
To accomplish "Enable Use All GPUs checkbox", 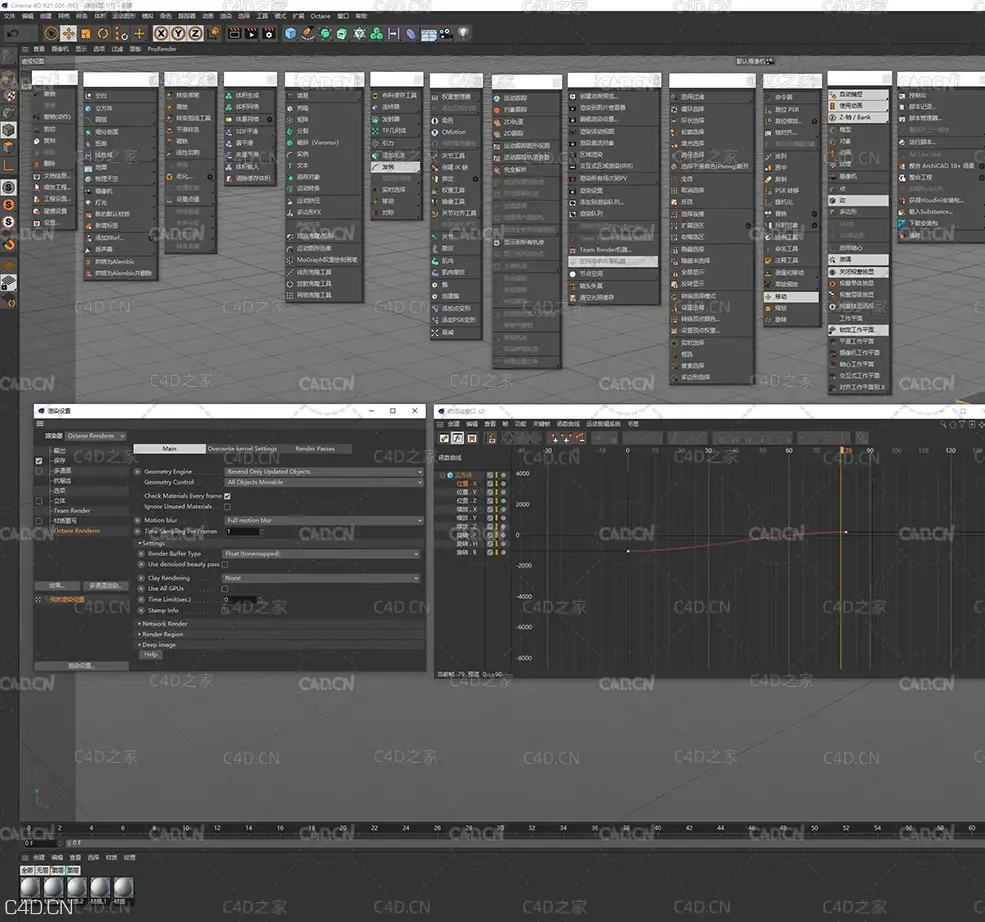I will tap(225, 588).
